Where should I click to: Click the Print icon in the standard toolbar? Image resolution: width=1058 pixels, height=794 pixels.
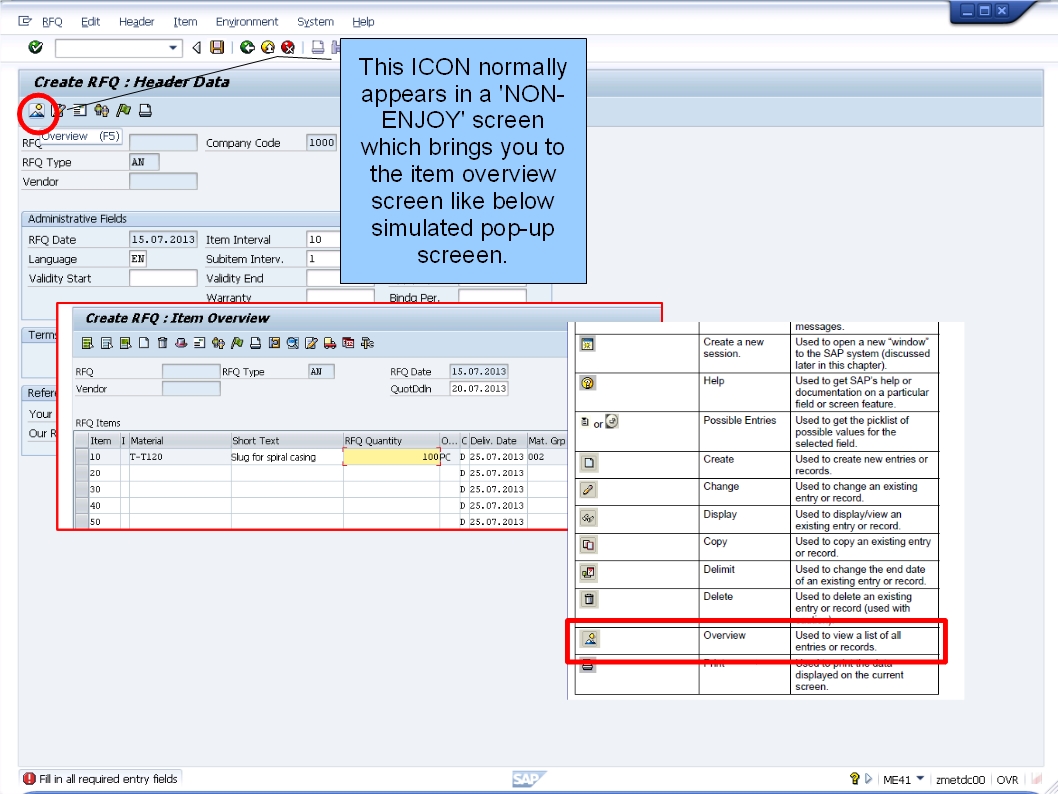click(x=318, y=46)
